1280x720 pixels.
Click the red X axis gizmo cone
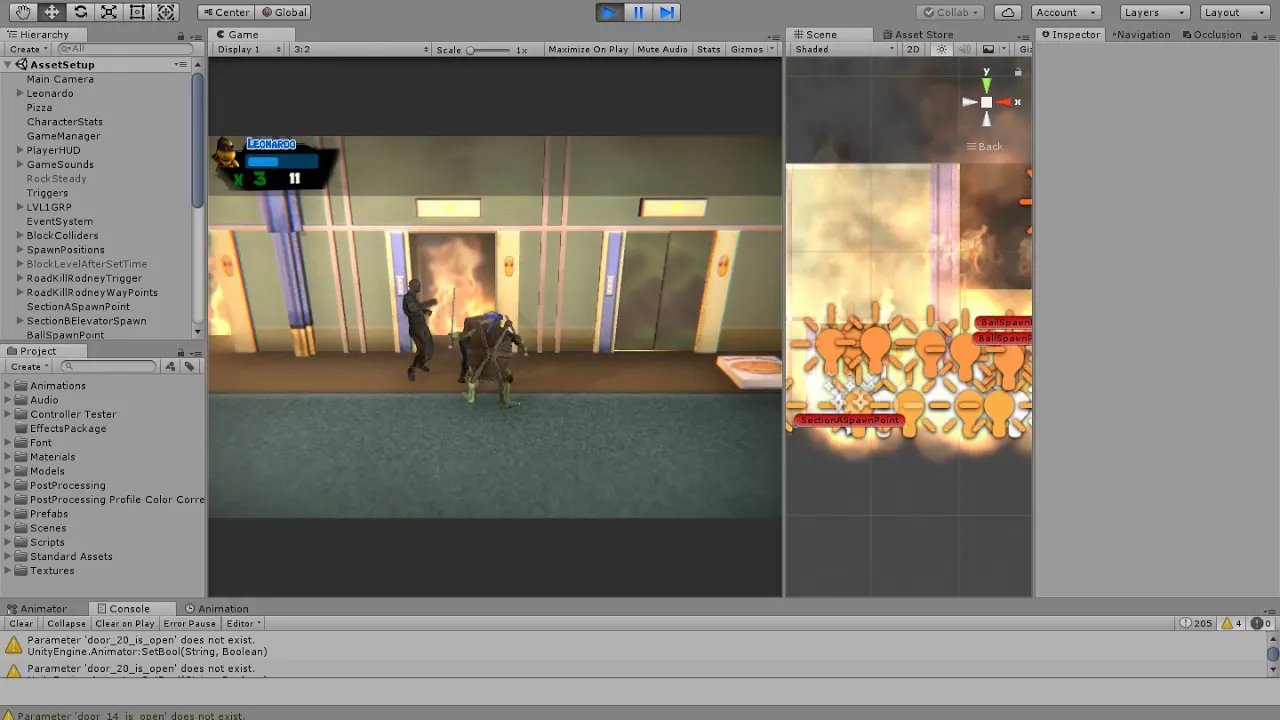coord(1003,102)
